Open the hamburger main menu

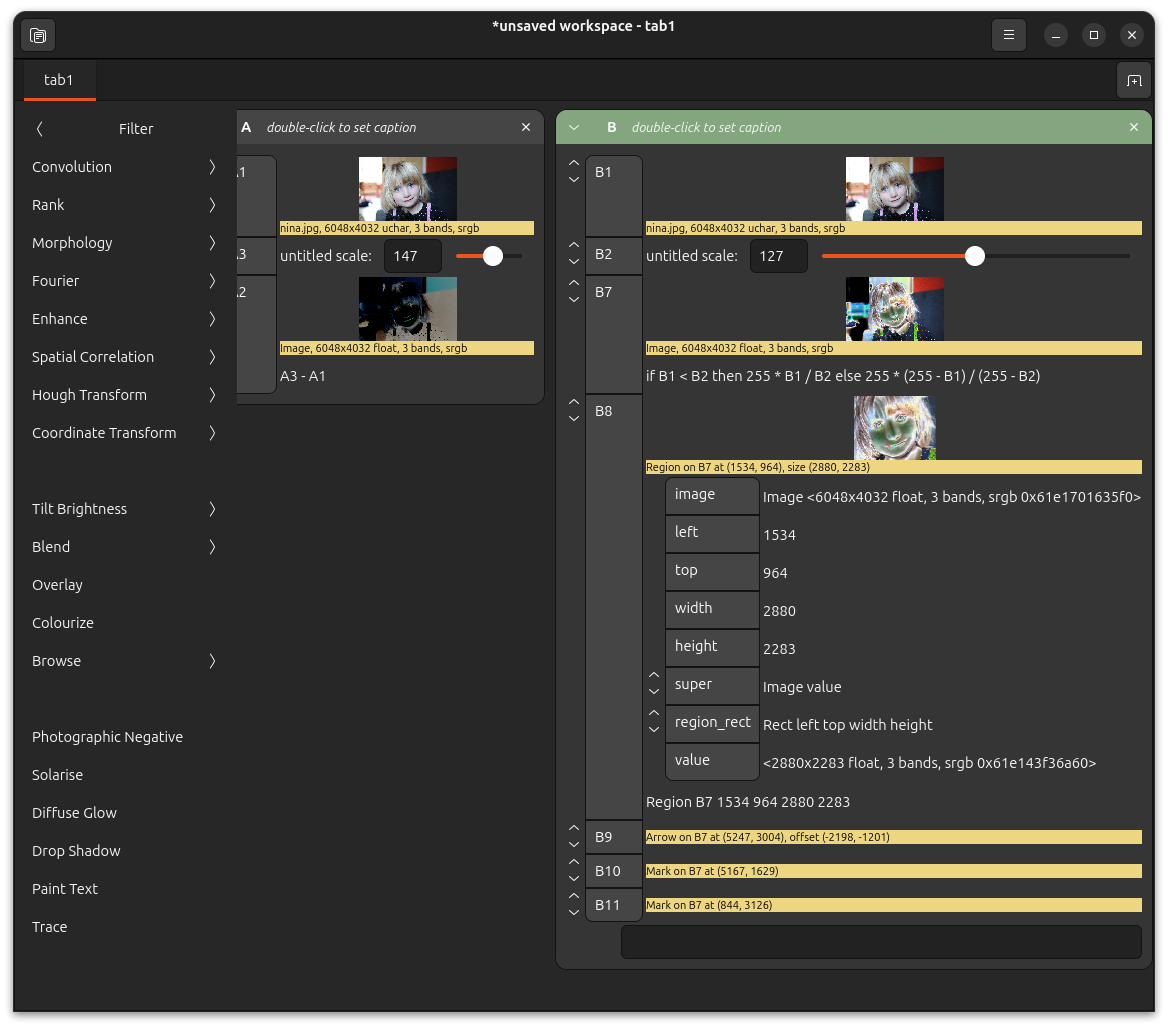[1009, 35]
